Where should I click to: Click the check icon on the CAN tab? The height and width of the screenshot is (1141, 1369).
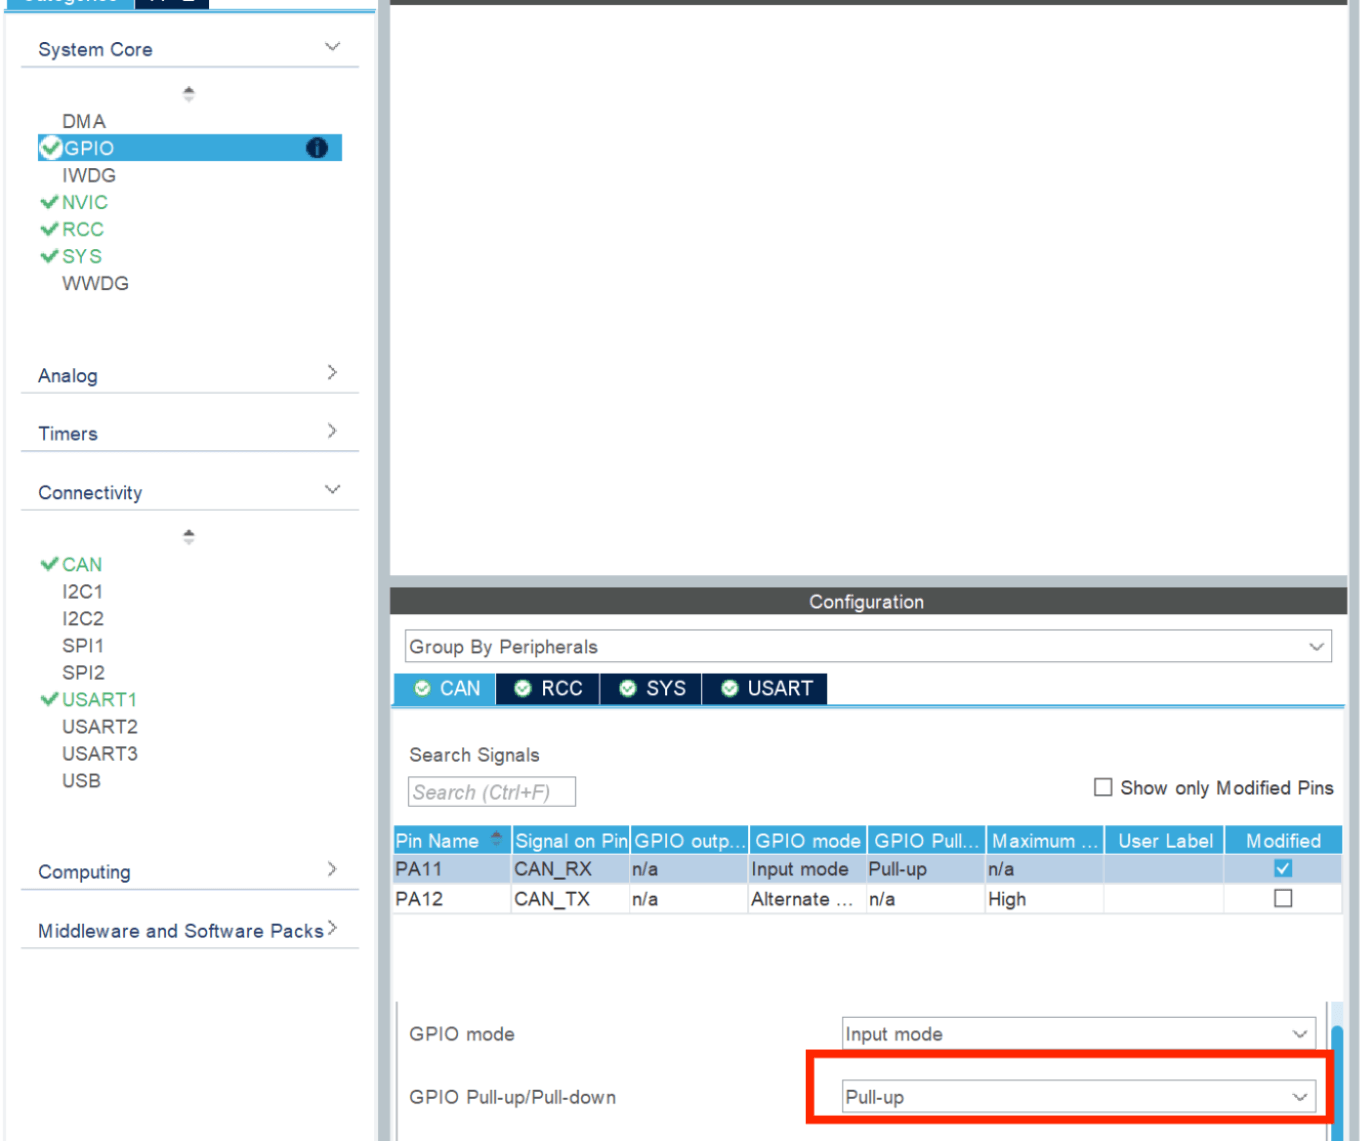[422, 688]
